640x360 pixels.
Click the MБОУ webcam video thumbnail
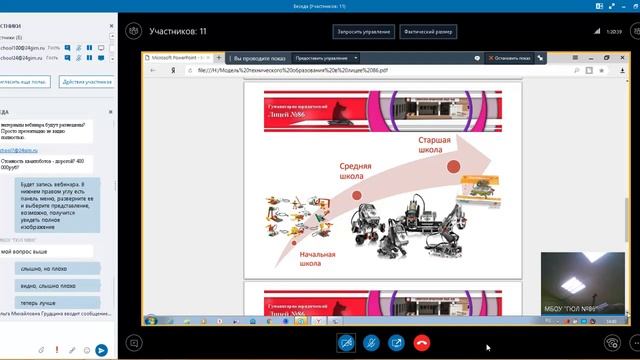click(x=582, y=283)
